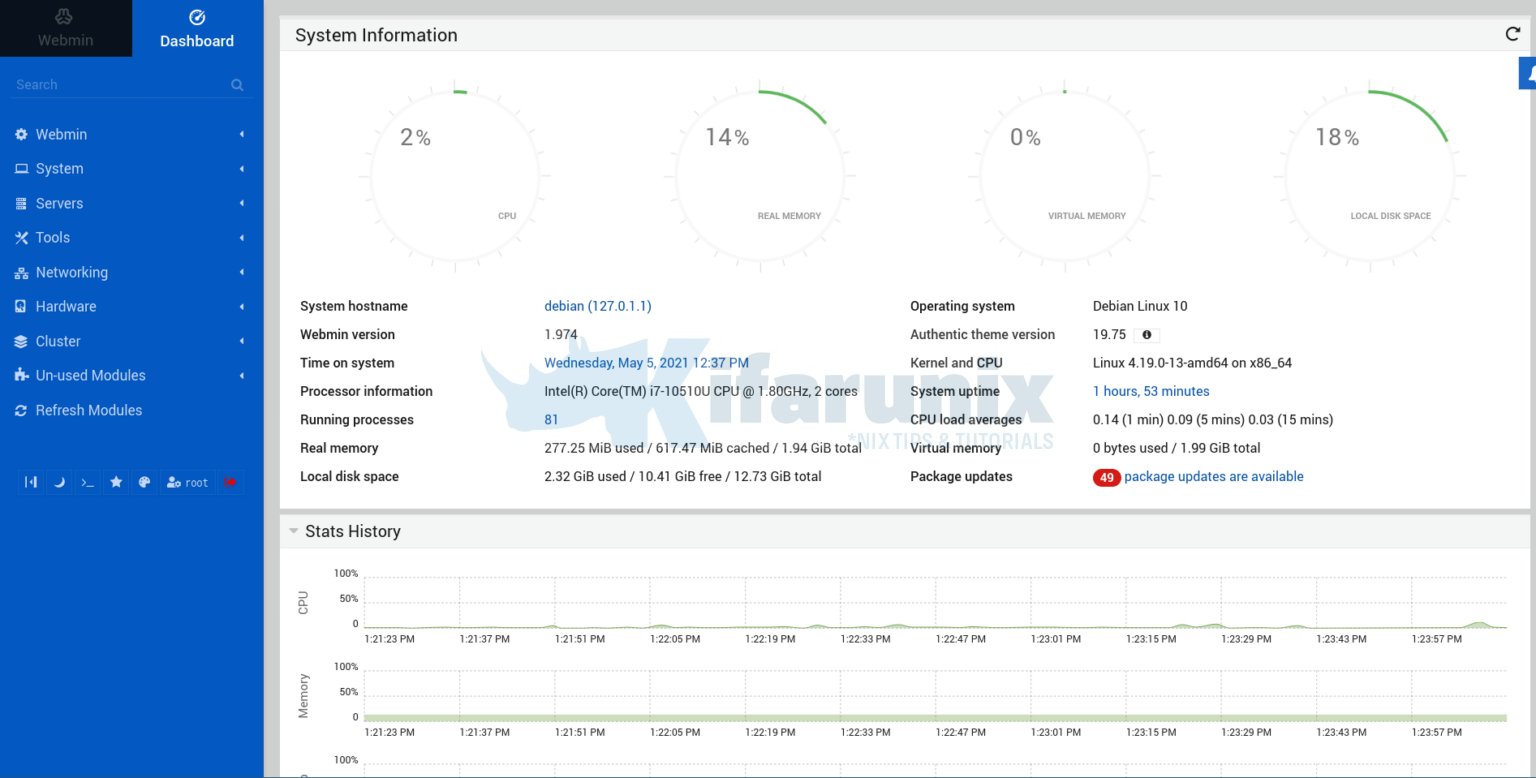
Task: Expand the Networking section
Action: 73,272
